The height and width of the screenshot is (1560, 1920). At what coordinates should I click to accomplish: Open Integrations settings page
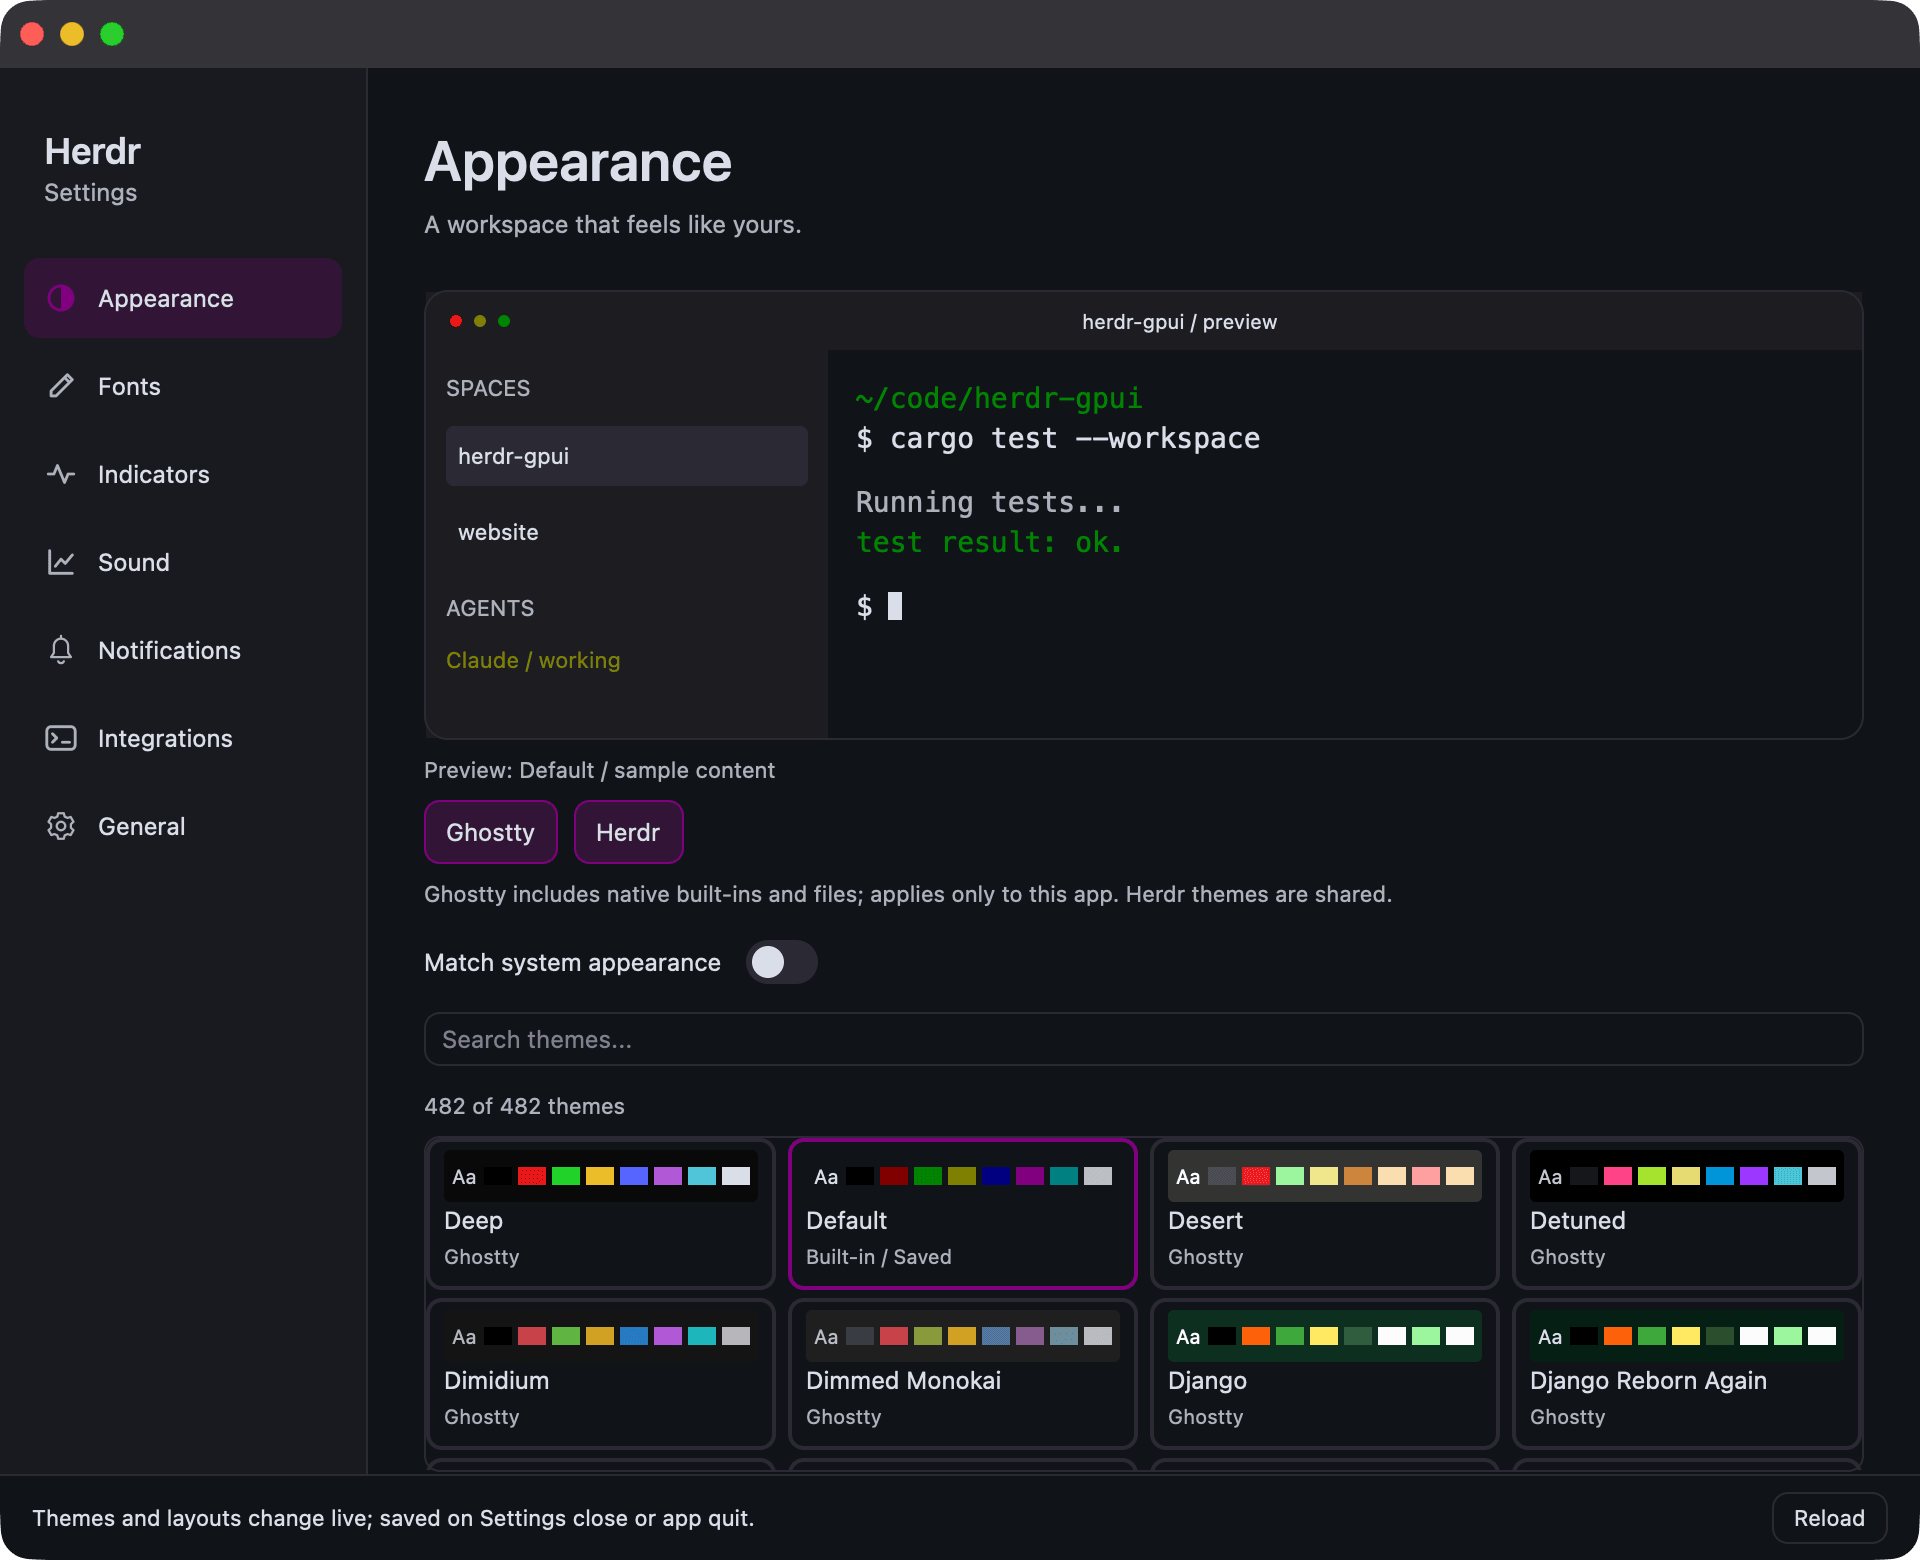point(183,738)
